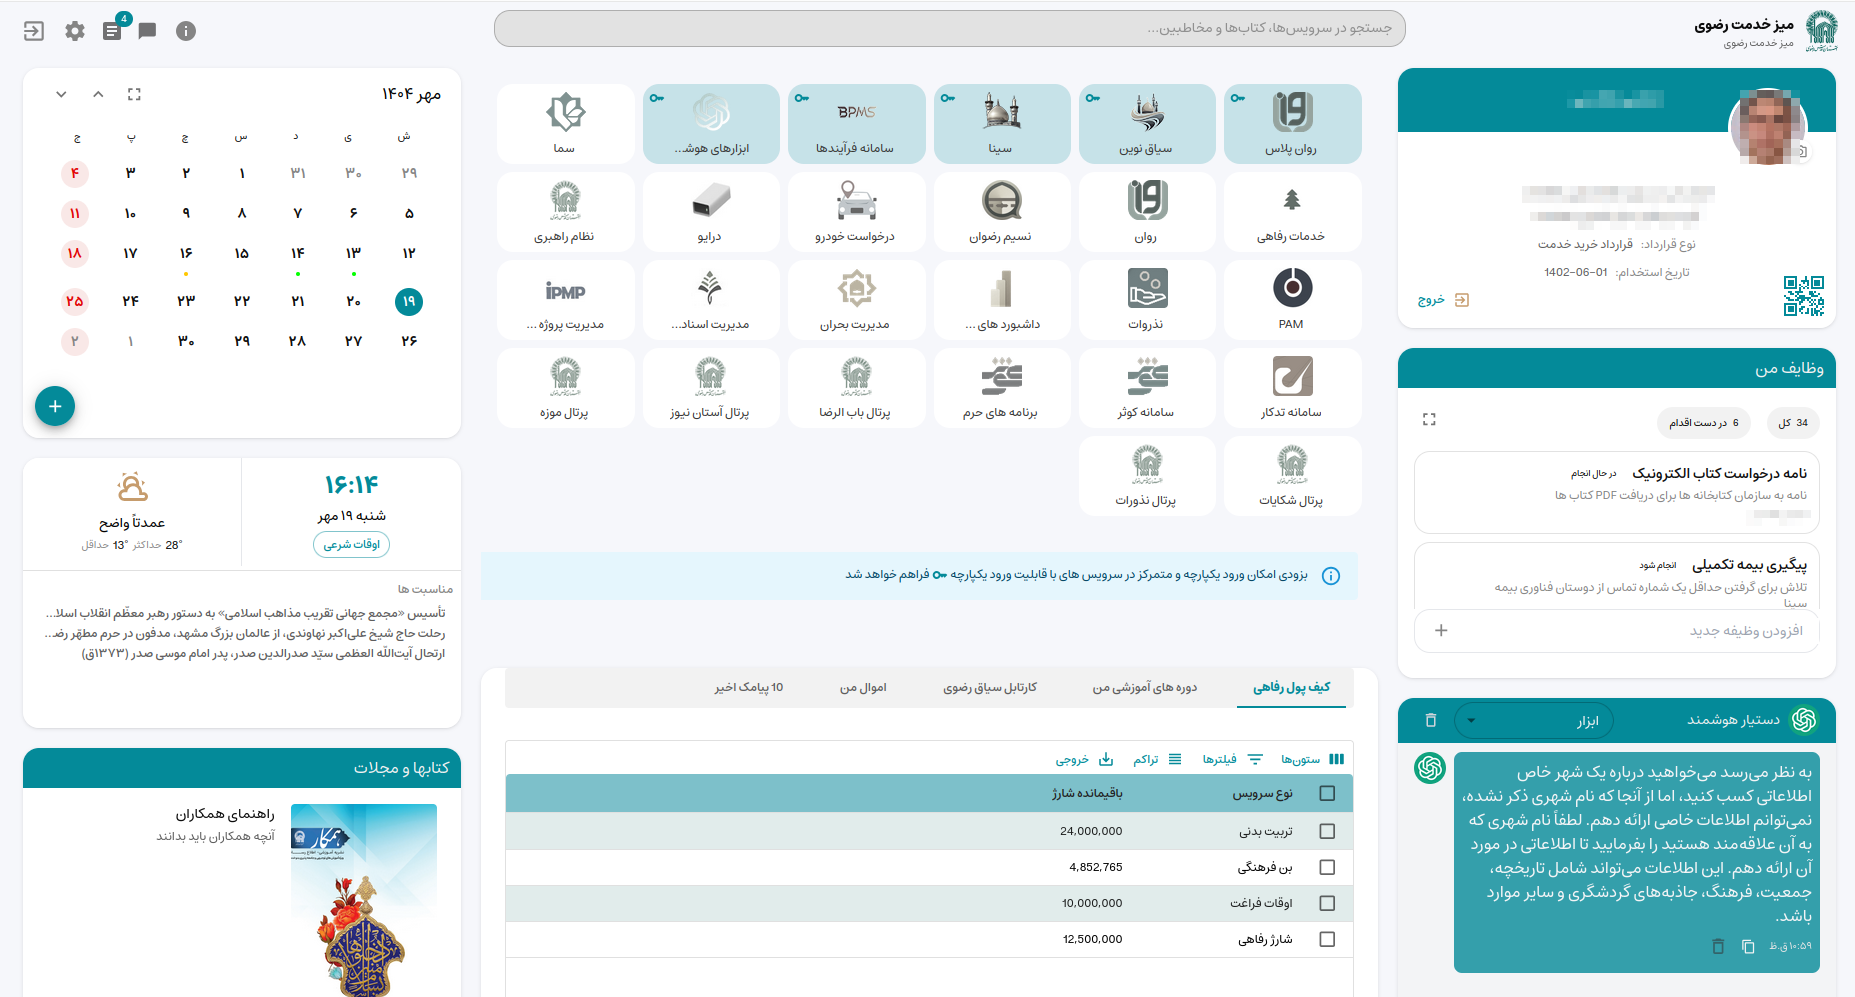Click the settings gear icon
This screenshot has height=997, width=1855.
tap(75, 31)
